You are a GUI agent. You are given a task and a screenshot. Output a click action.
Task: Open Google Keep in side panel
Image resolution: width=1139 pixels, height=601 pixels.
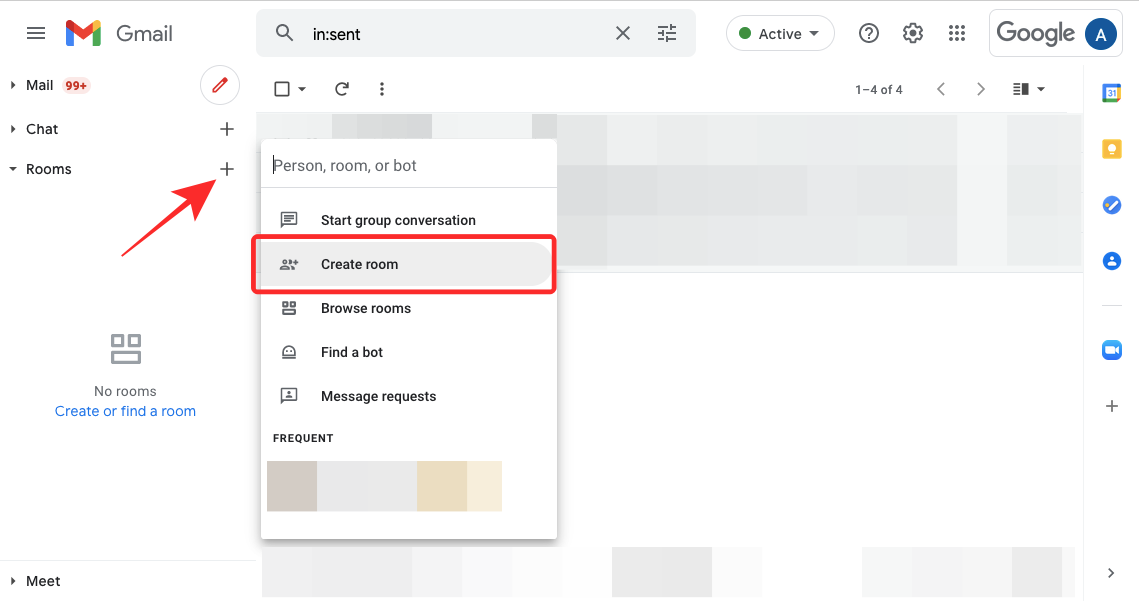tap(1111, 149)
